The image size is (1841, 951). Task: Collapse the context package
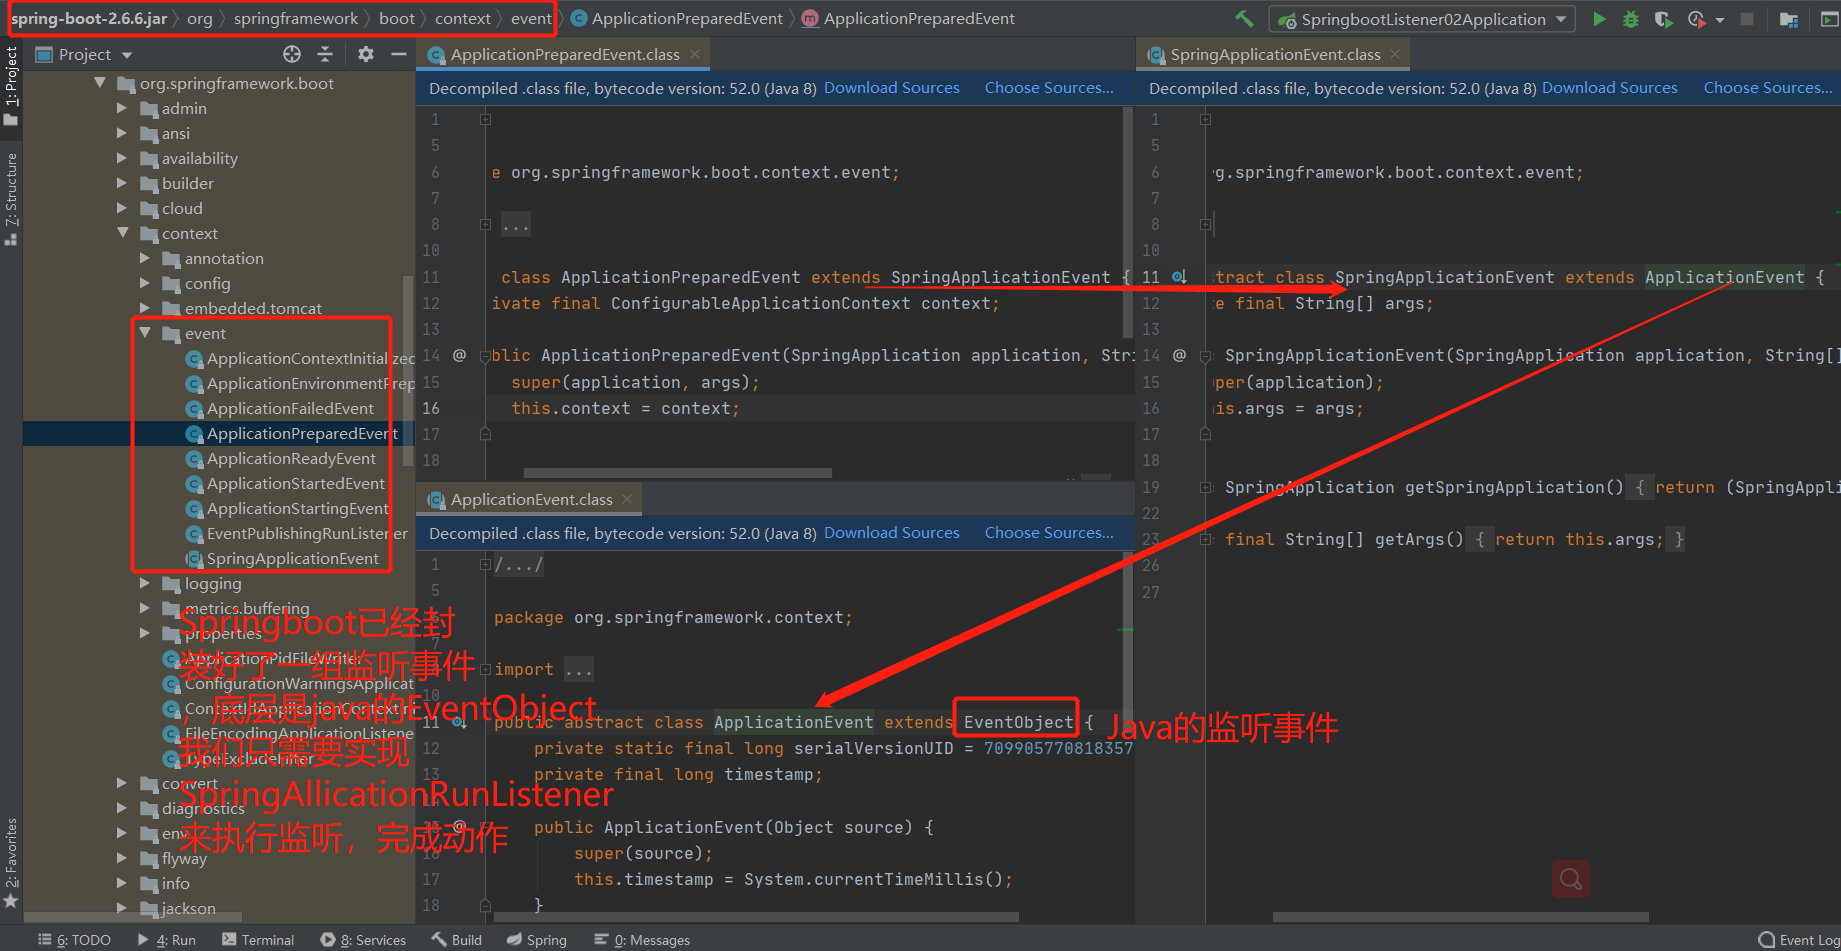122,233
